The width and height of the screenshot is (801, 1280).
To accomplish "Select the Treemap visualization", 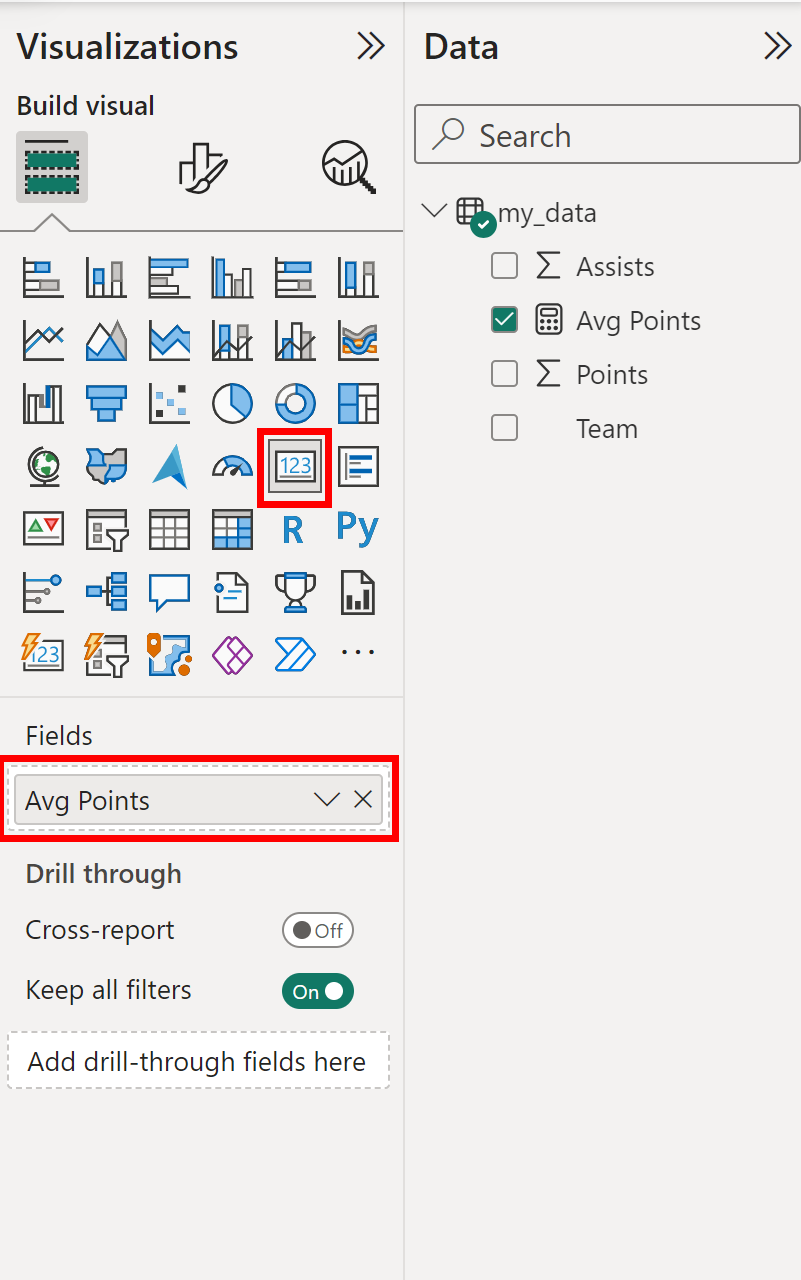I will [x=358, y=403].
